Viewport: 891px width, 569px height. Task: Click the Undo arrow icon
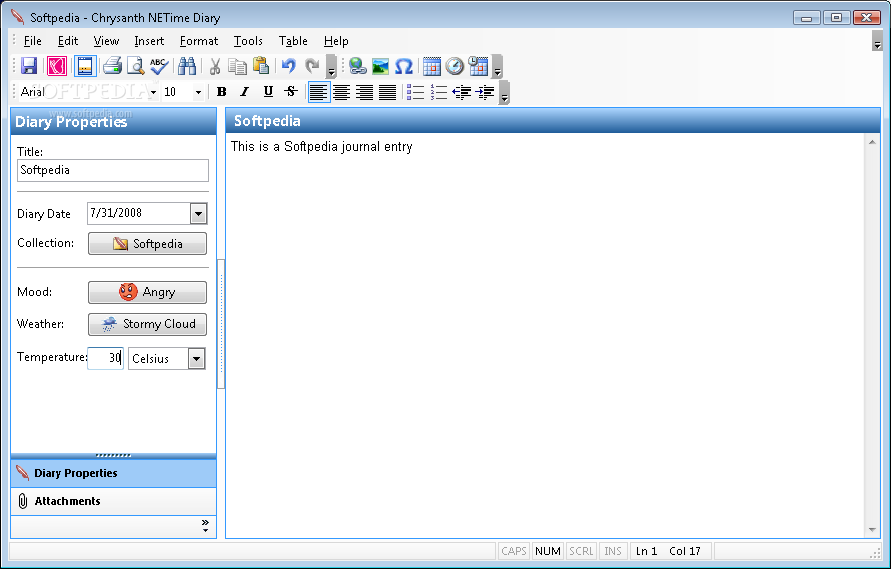[289, 66]
